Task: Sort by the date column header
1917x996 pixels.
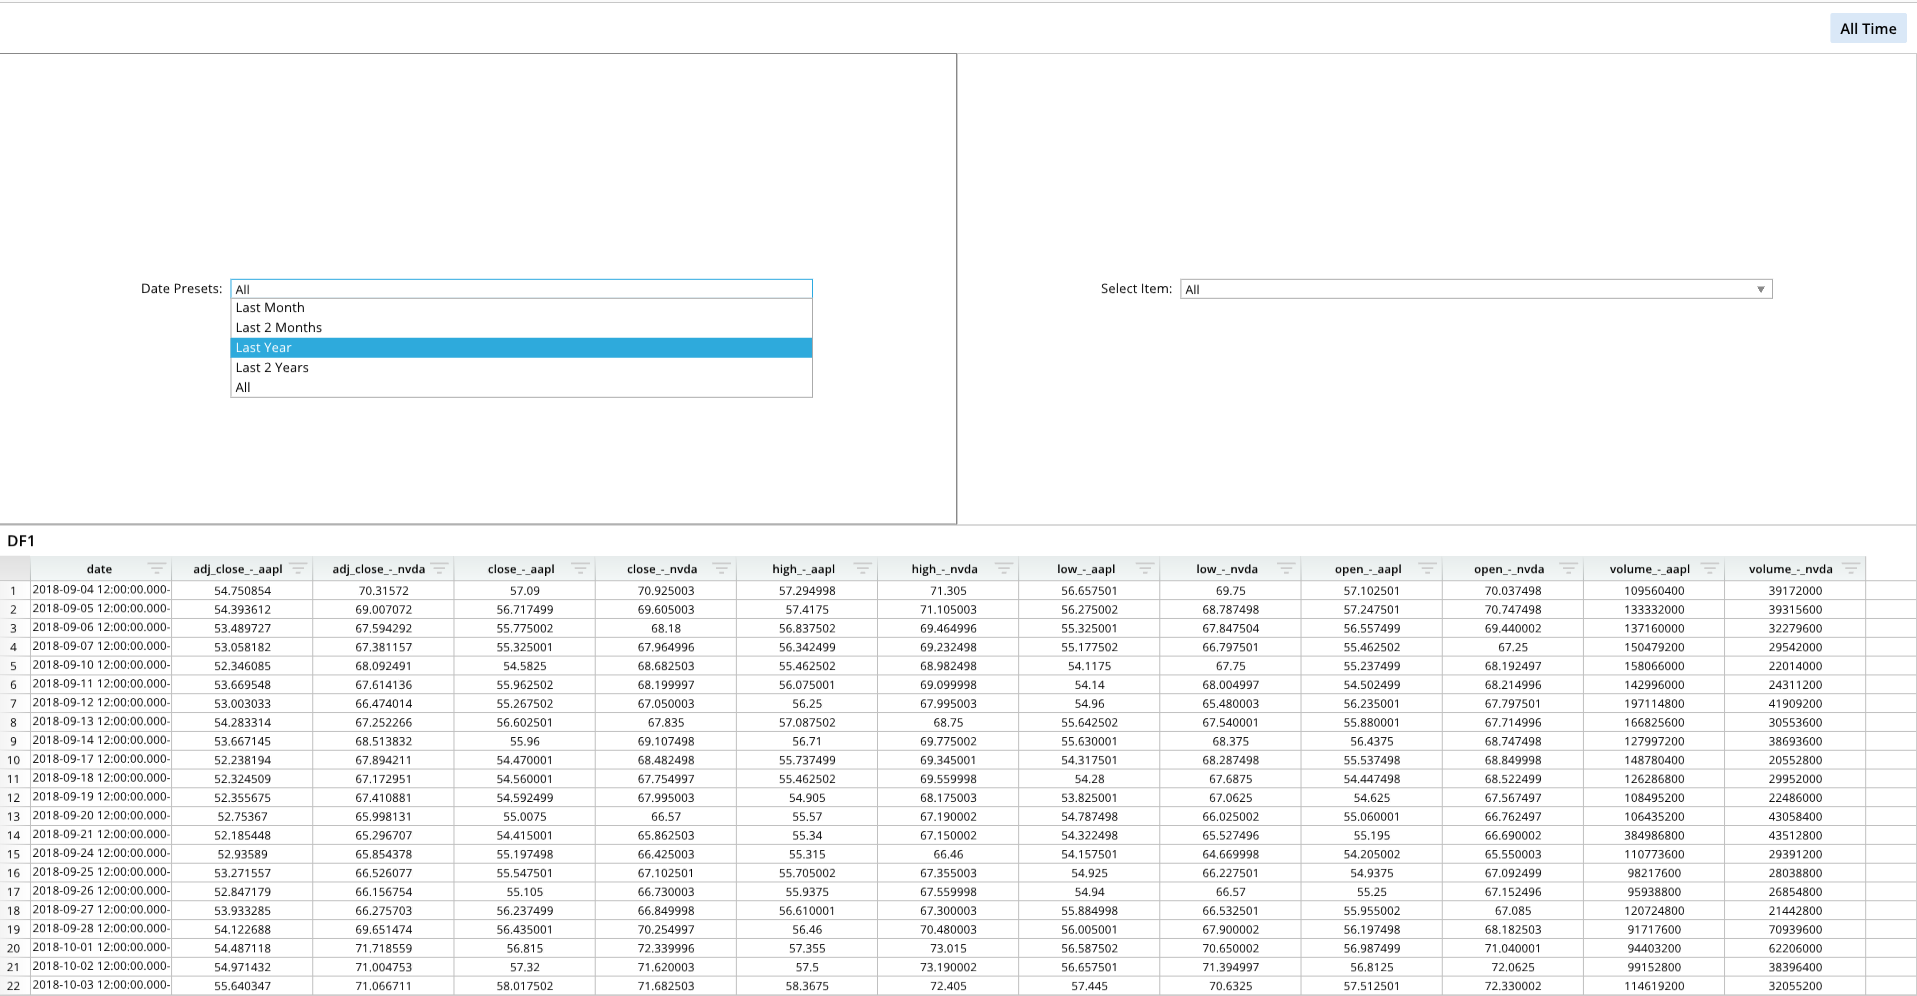Action: point(99,569)
